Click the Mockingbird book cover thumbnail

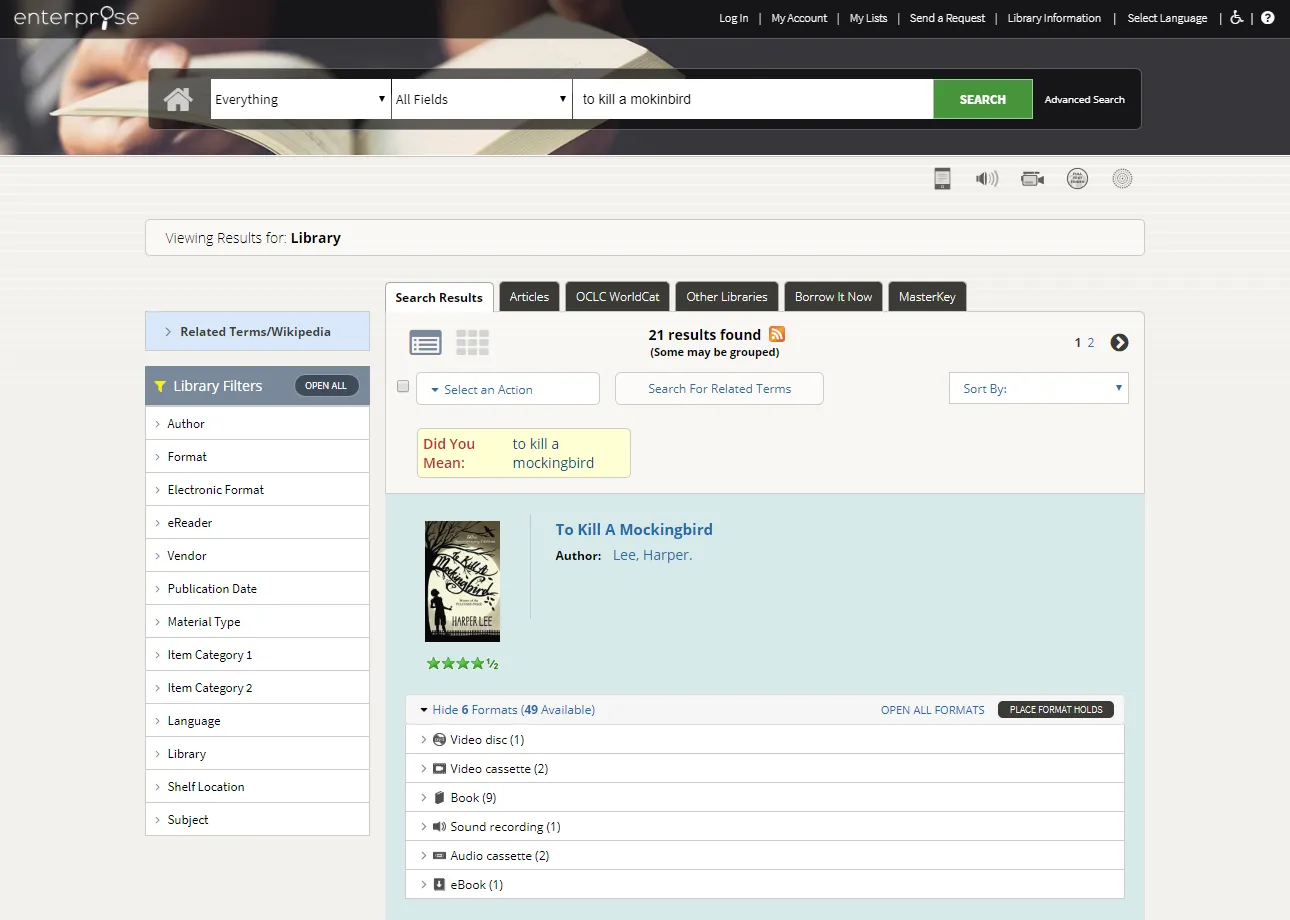pos(462,581)
